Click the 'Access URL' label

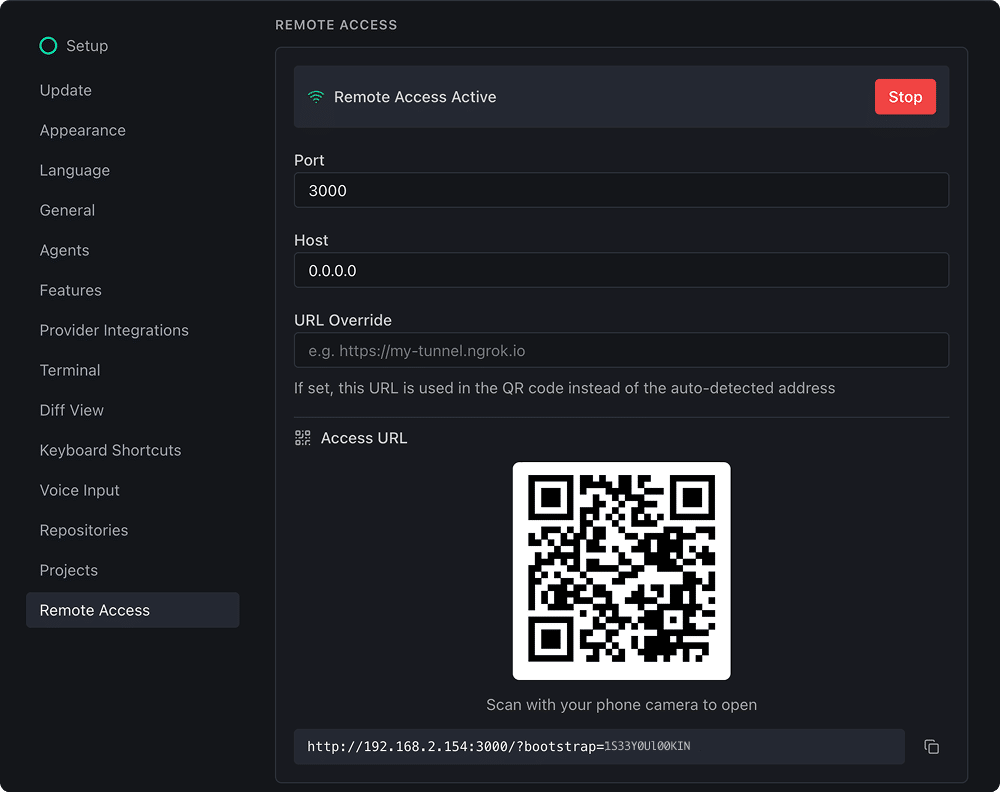point(364,438)
